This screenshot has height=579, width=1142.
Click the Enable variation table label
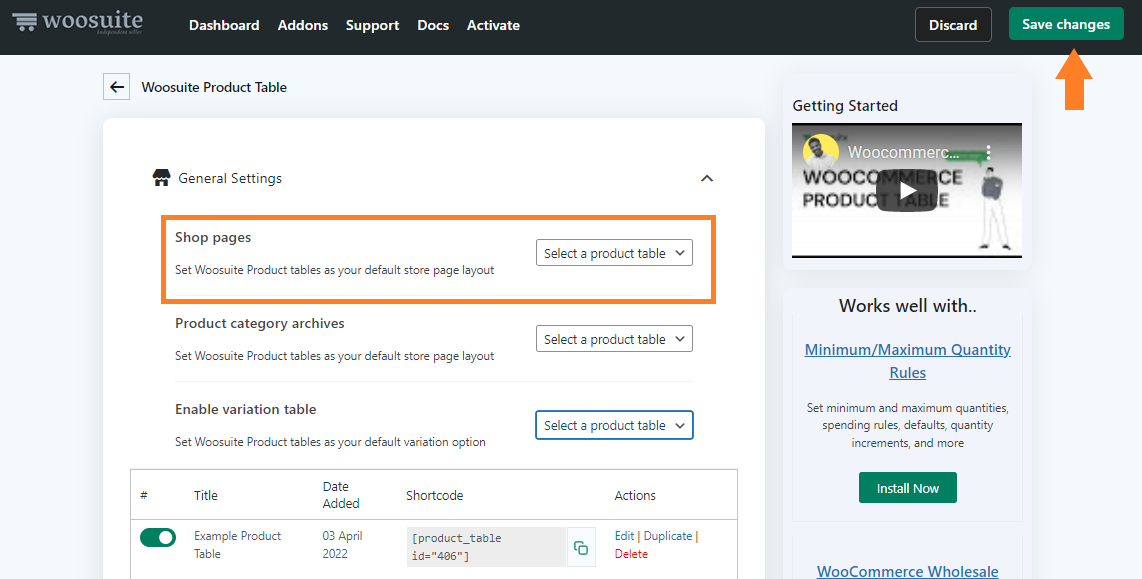click(x=245, y=409)
